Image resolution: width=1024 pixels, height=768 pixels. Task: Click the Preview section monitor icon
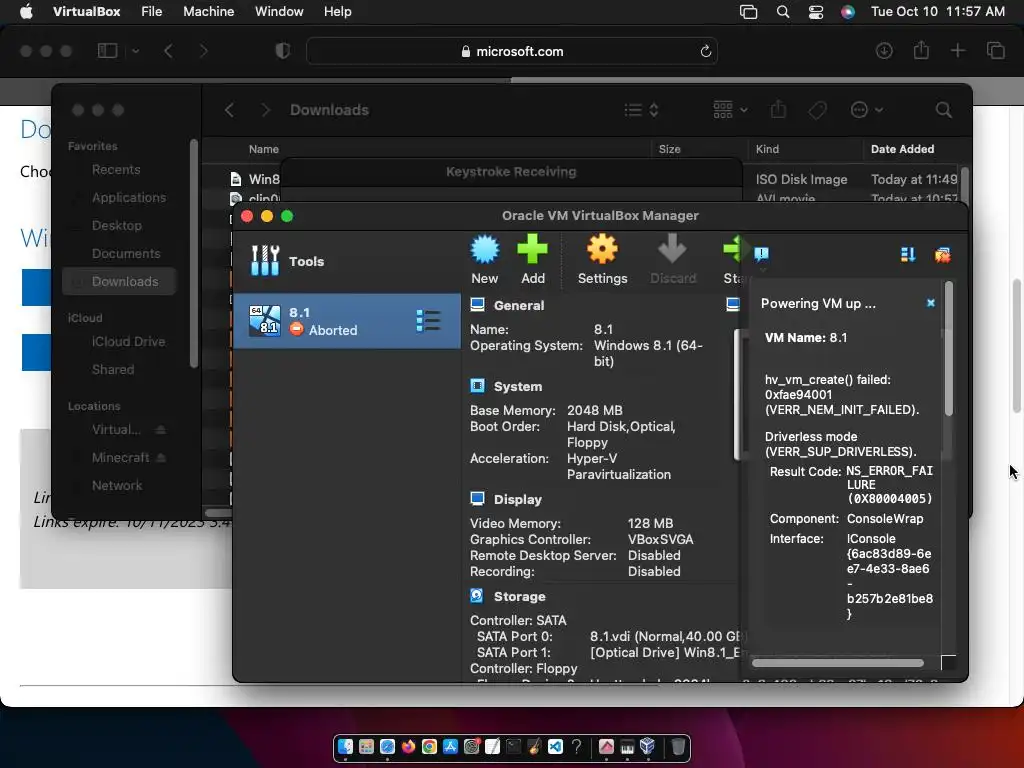click(733, 304)
